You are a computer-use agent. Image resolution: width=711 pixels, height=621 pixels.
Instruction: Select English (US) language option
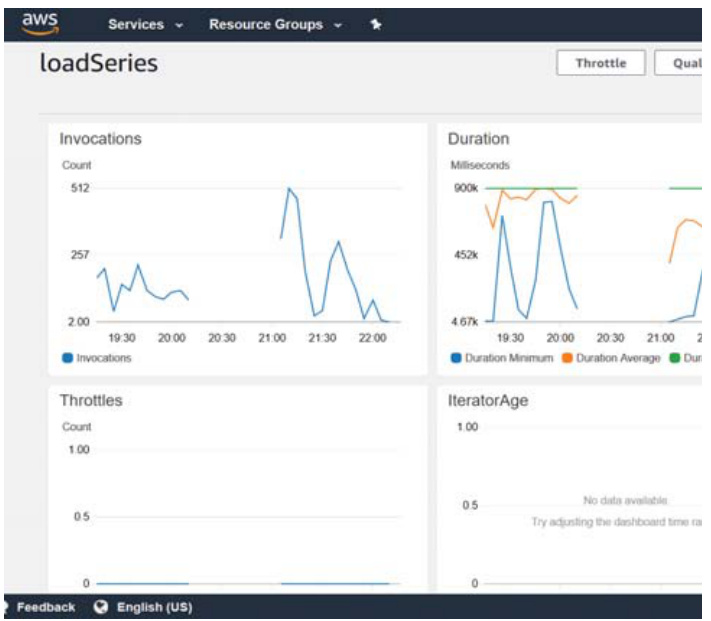pyautogui.click(x=154, y=607)
